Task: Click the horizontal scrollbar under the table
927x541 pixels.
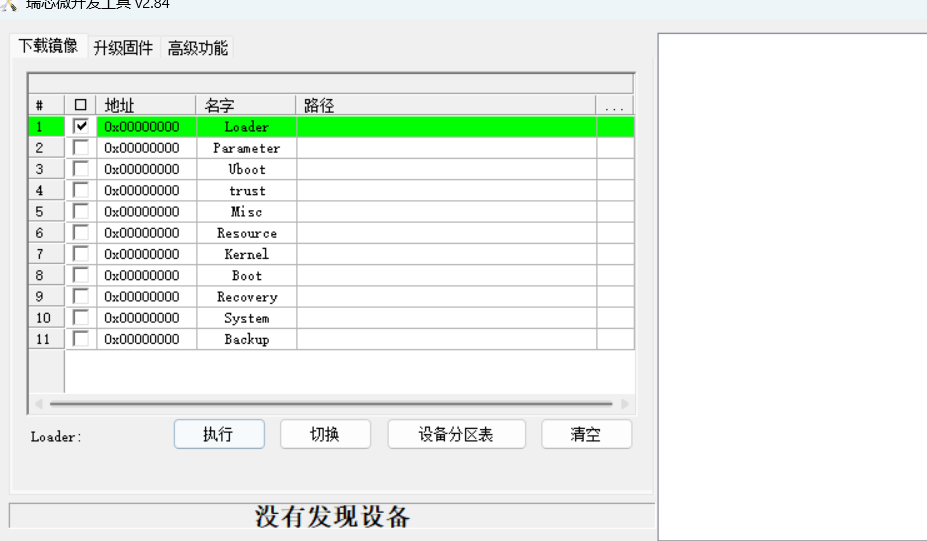Action: (330, 404)
